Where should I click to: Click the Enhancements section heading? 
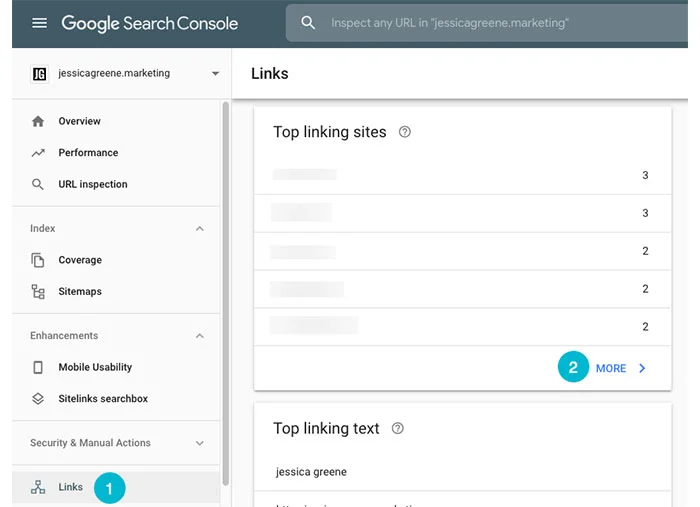click(x=64, y=336)
